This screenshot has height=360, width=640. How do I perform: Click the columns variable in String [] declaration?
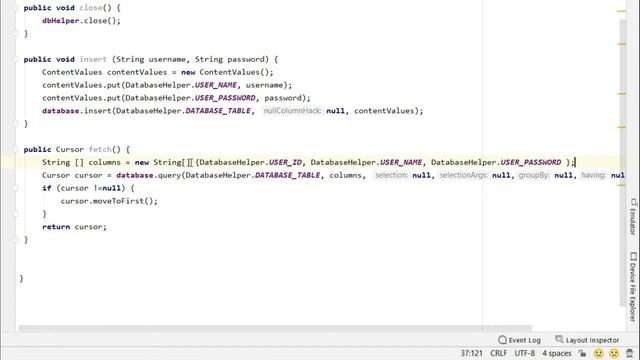[x=104, y=162]
